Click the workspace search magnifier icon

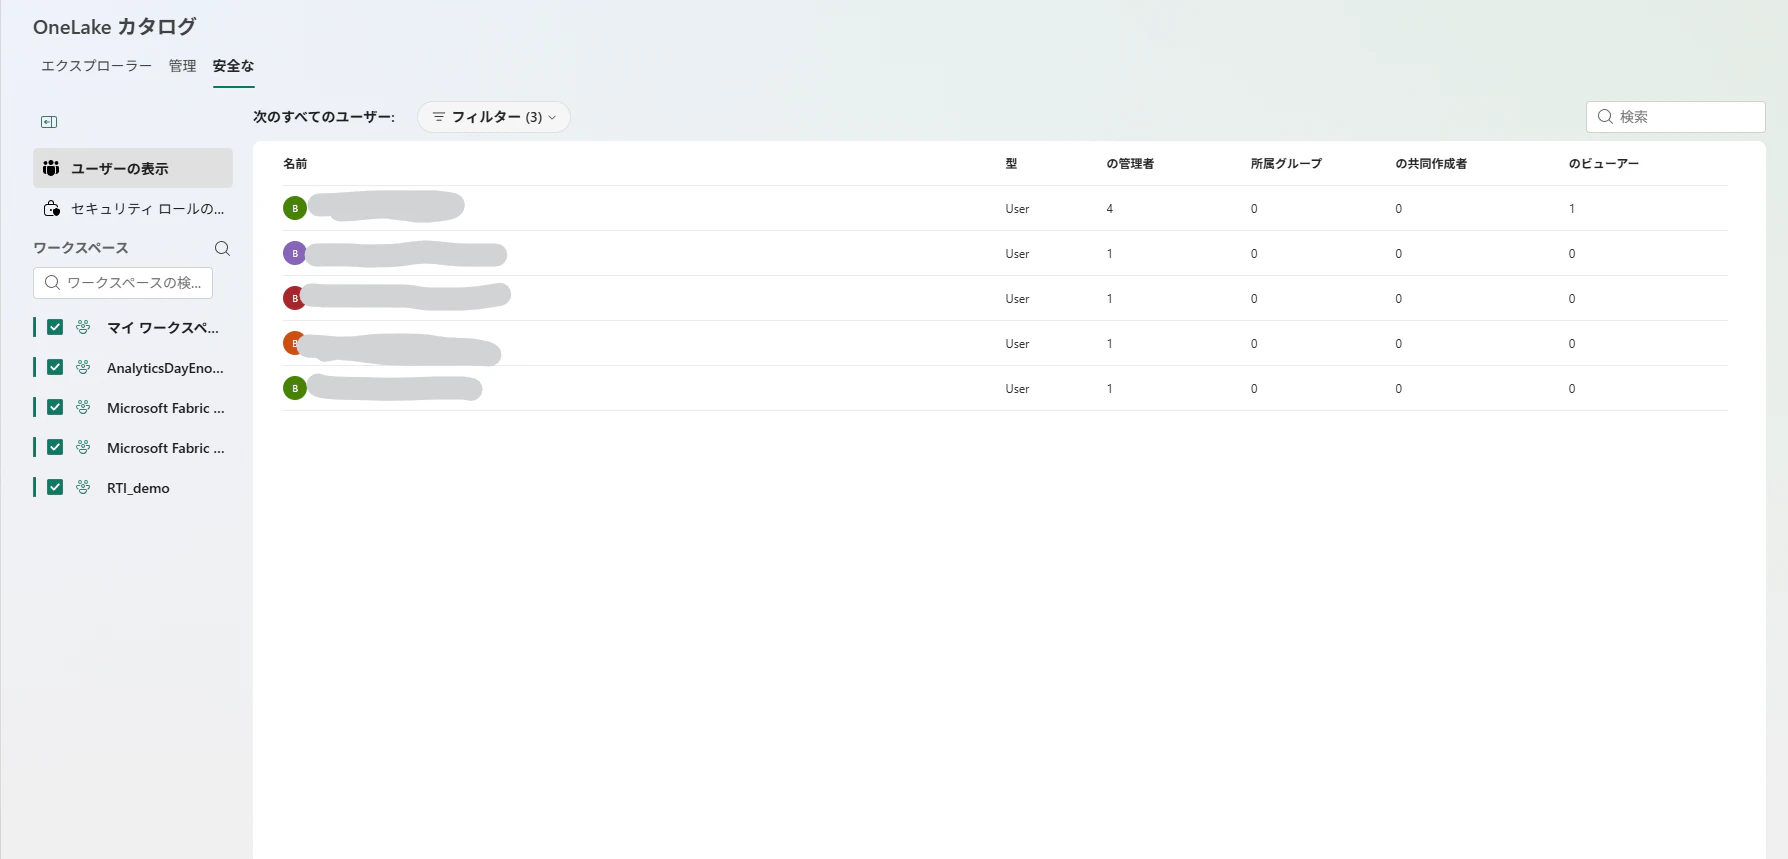tap(222, 248)
